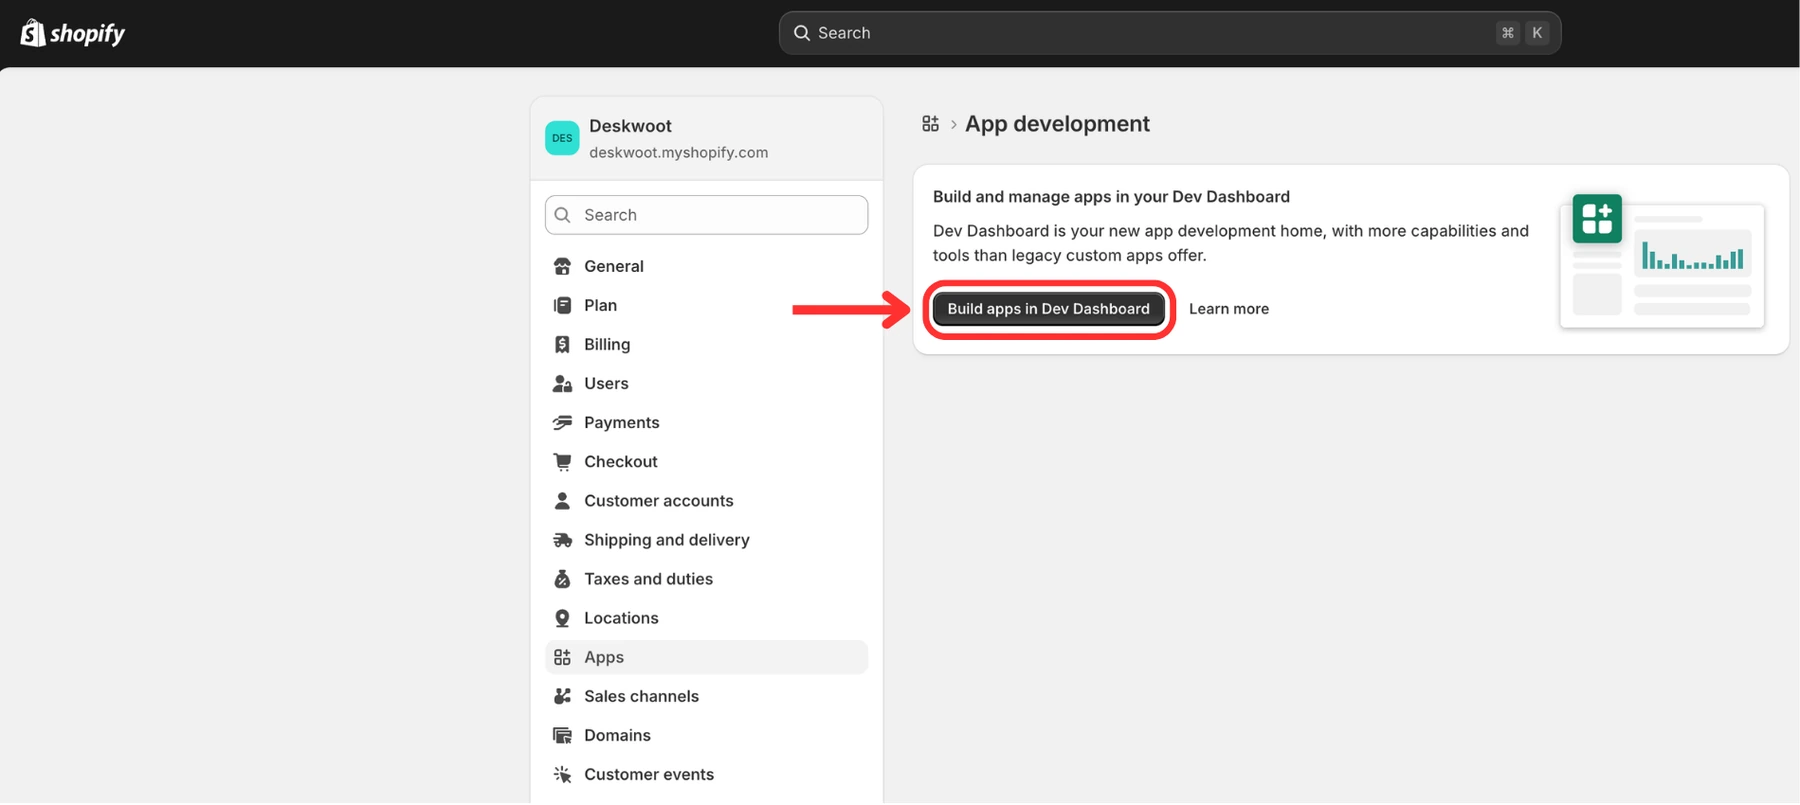Viewport: 1800px width, 805px height.
Task: Click the Shipping truck icon
Action: click(x=562, y=540)
